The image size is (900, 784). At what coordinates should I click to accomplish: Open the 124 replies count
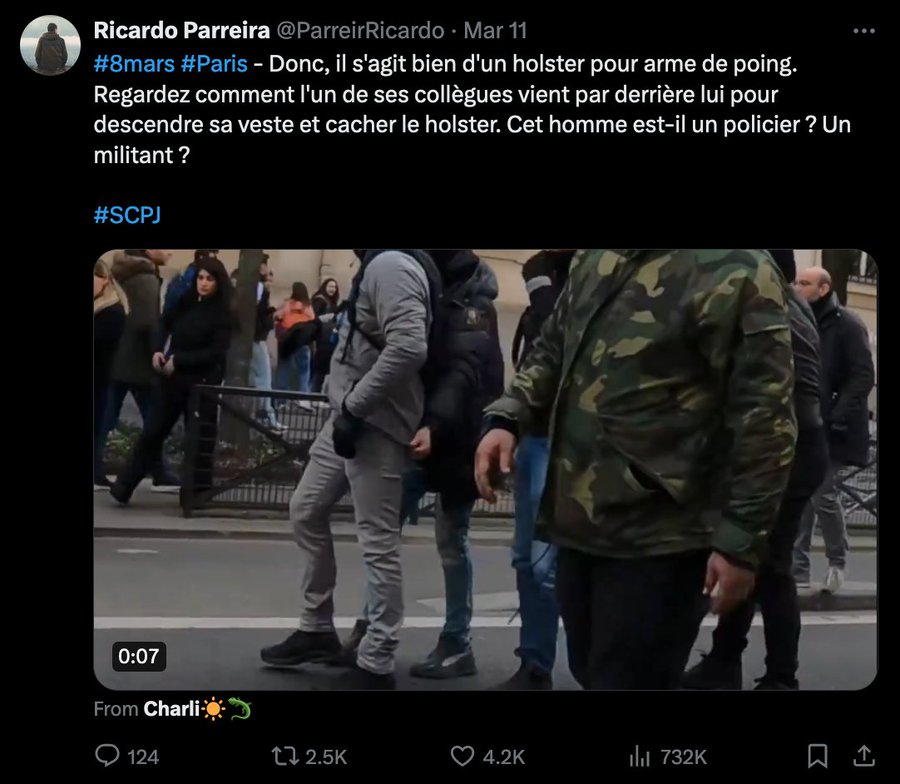143,757
